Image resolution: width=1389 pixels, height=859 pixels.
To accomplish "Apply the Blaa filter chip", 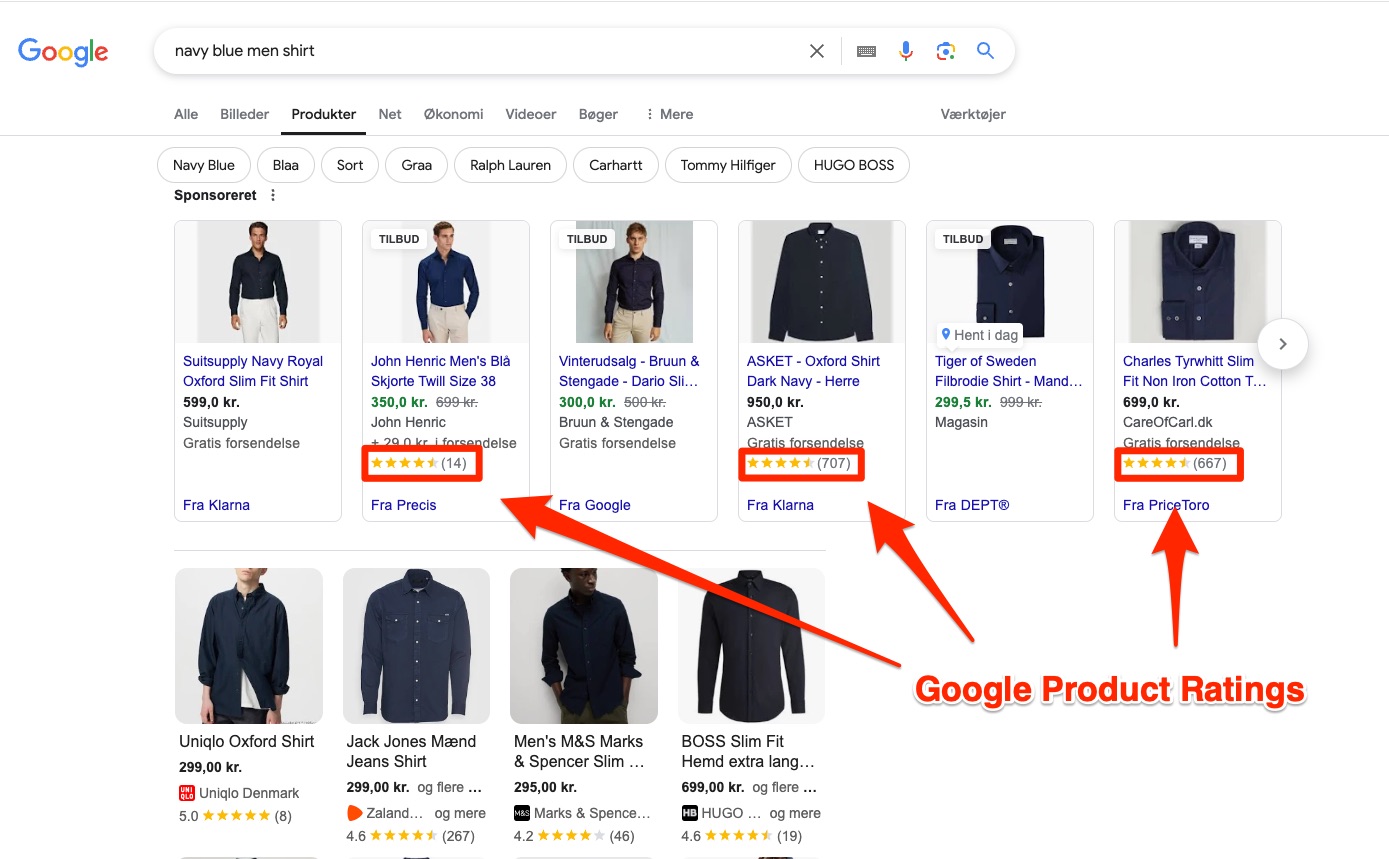I will coord(286,165).
